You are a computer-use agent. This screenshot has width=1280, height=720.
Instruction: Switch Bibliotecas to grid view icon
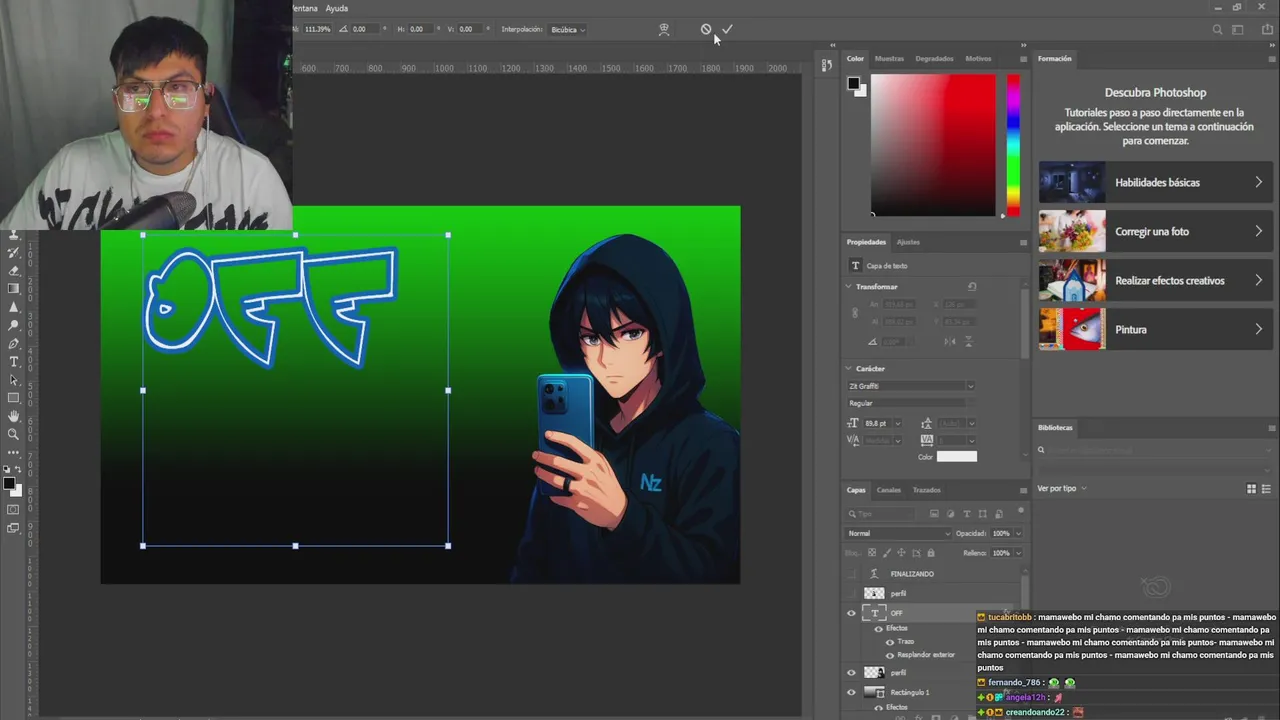click(x=1251, y=488)
